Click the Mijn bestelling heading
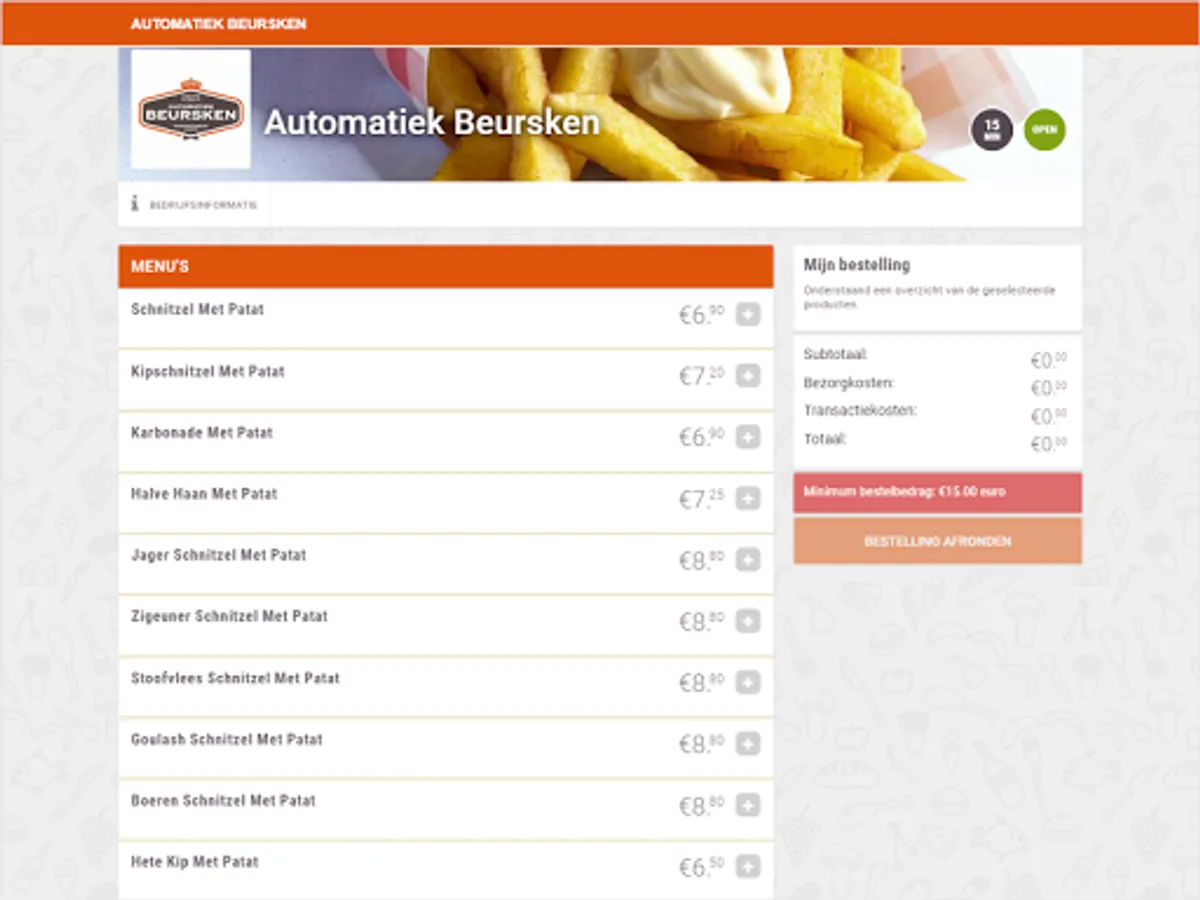This screenshot has height=900, width=1200. coord(857,265)
